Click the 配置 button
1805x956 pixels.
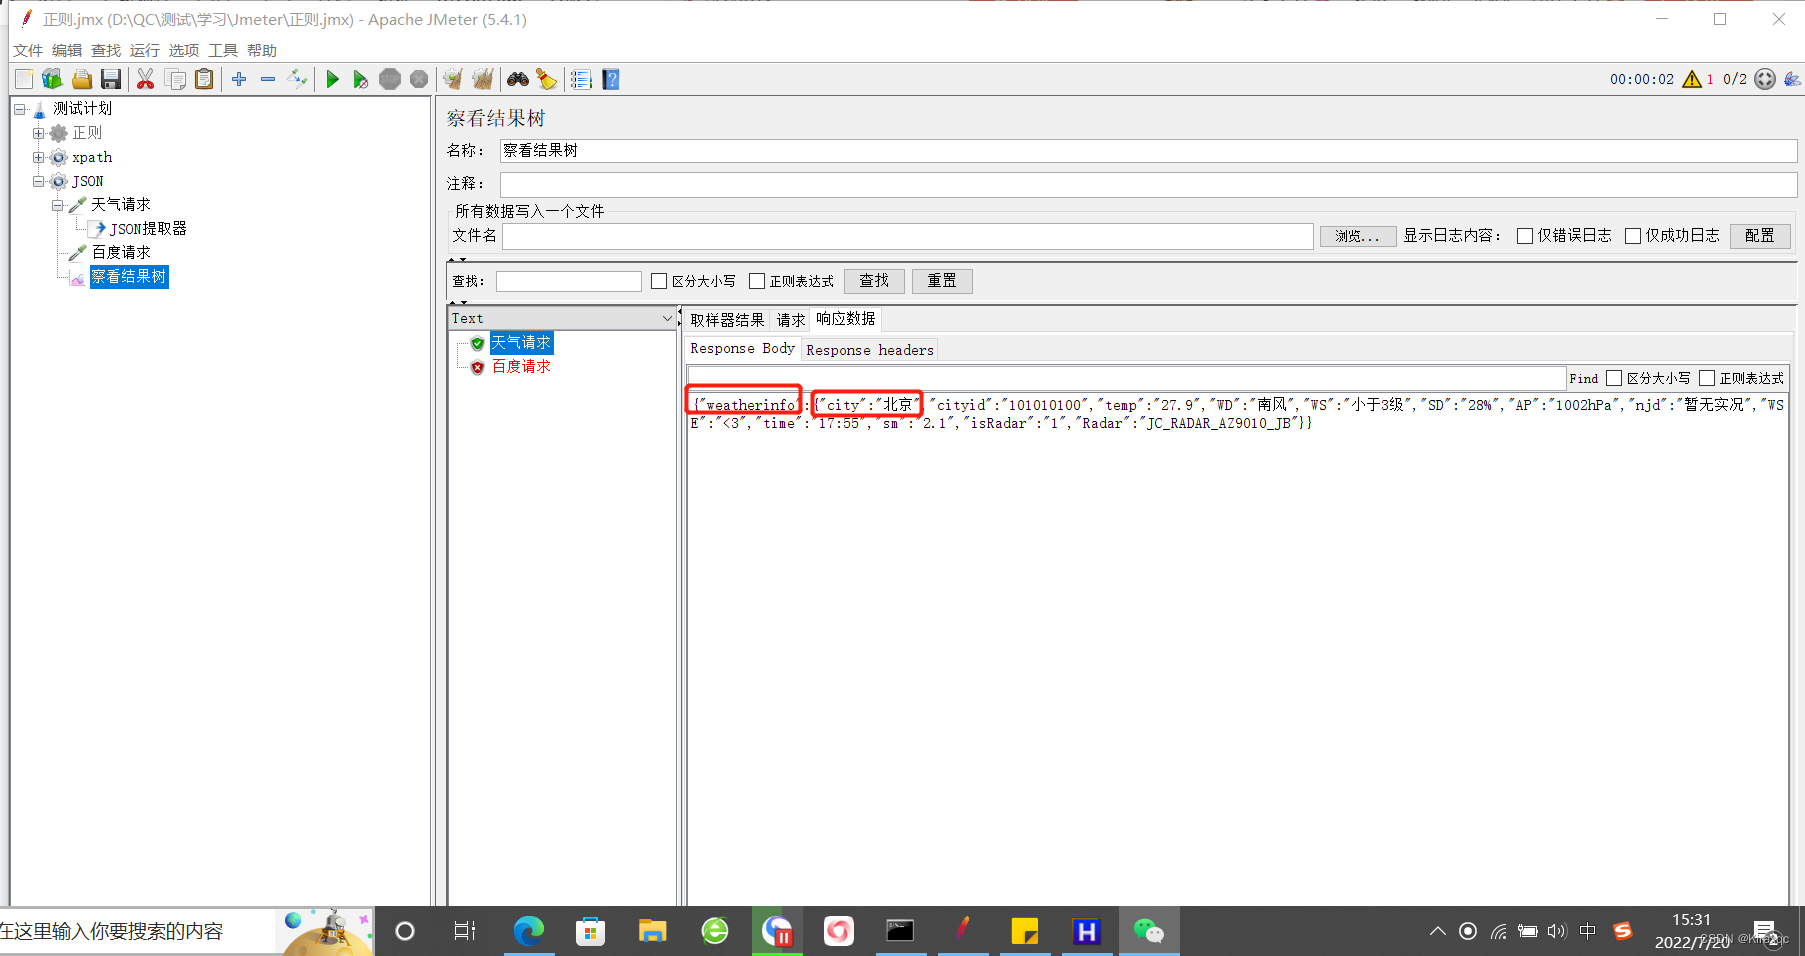click(1760, 236)
